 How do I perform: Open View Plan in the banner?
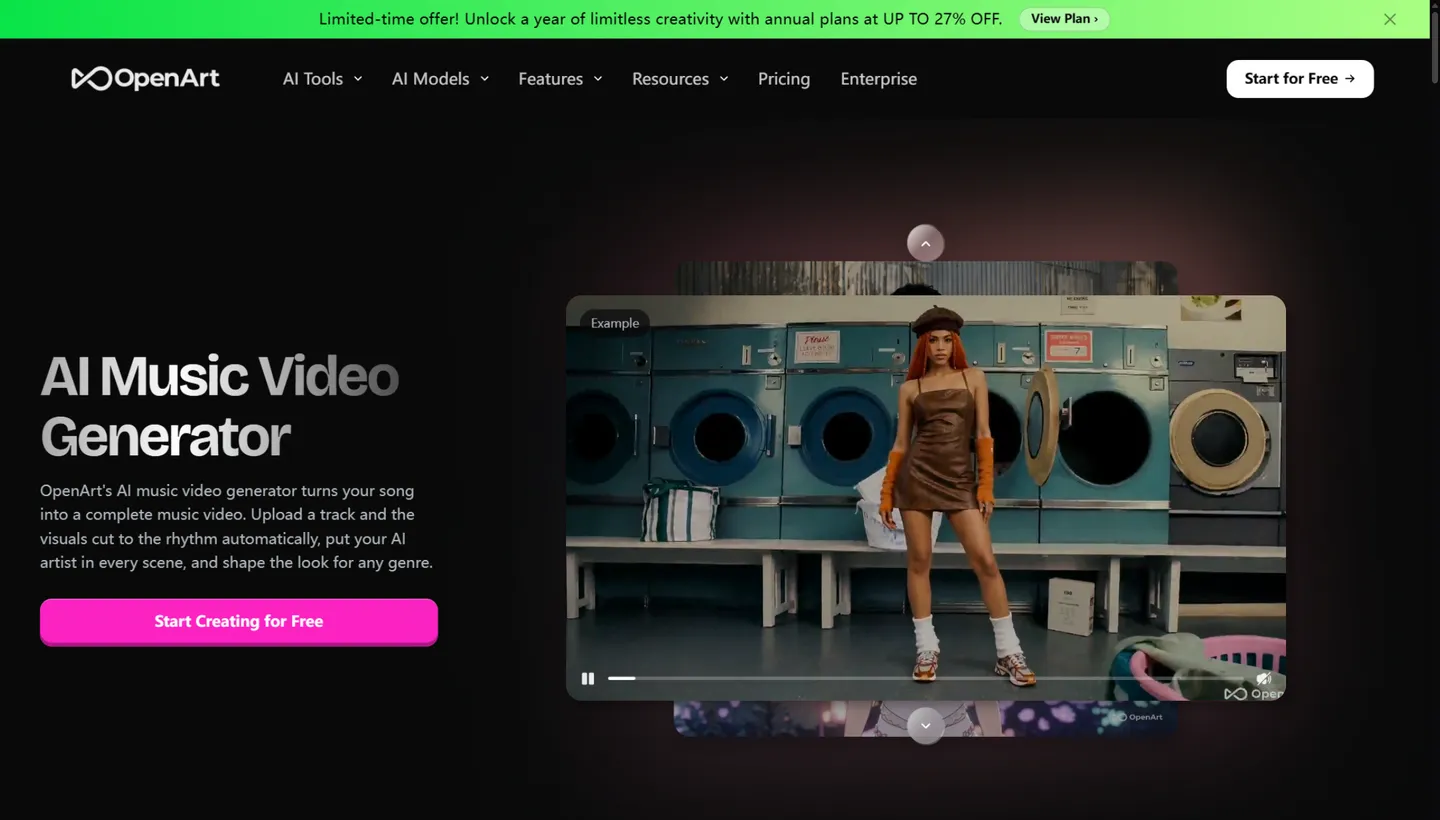click(x=1064, y=19)
